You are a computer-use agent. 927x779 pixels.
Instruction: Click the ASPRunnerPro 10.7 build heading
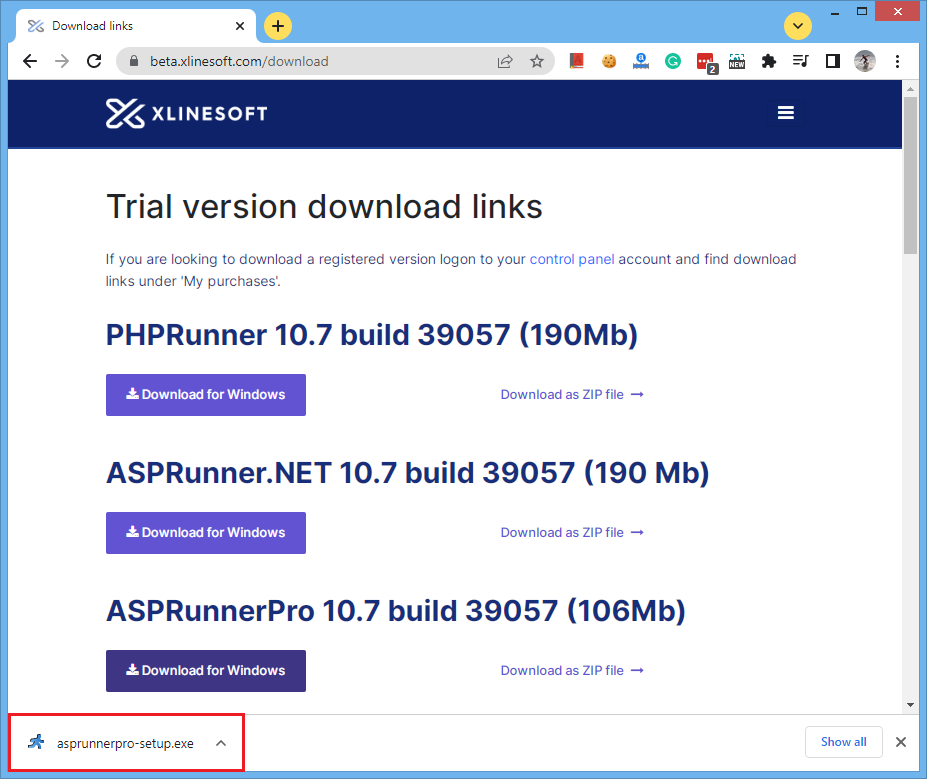pos(396,611)
